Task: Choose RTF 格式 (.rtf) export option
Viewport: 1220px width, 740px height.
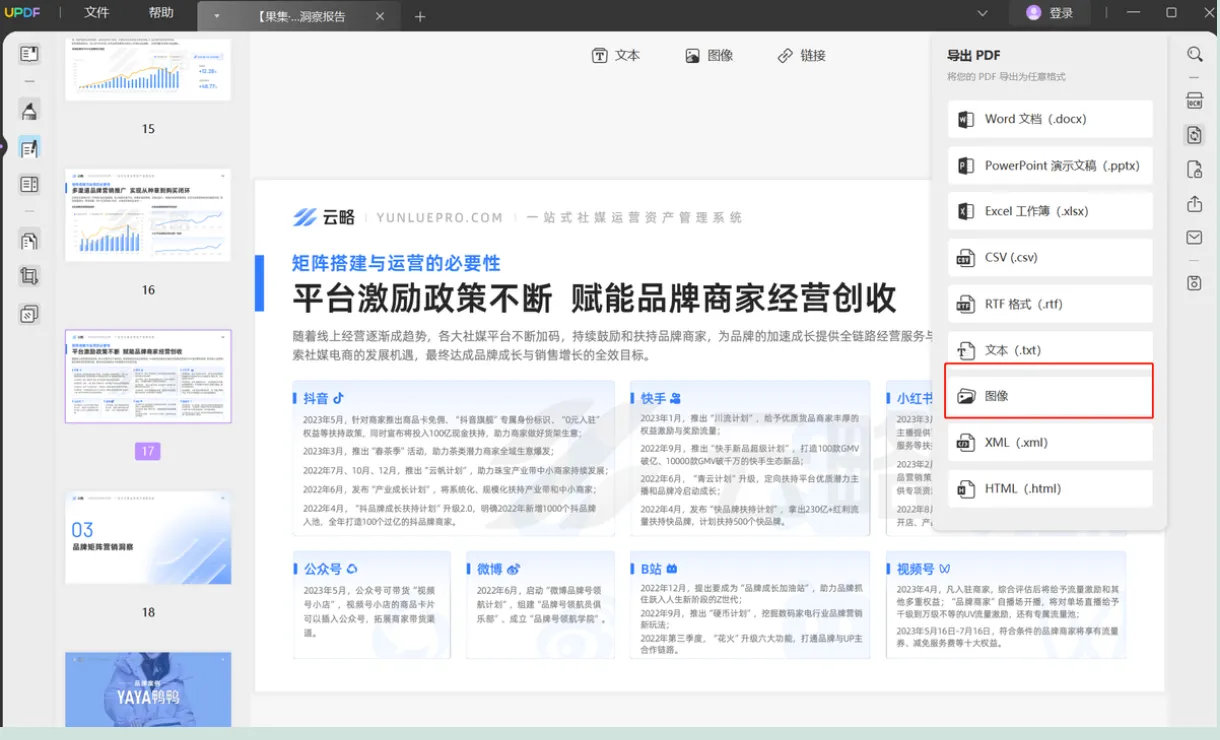Action: [x=1050, y=304]
